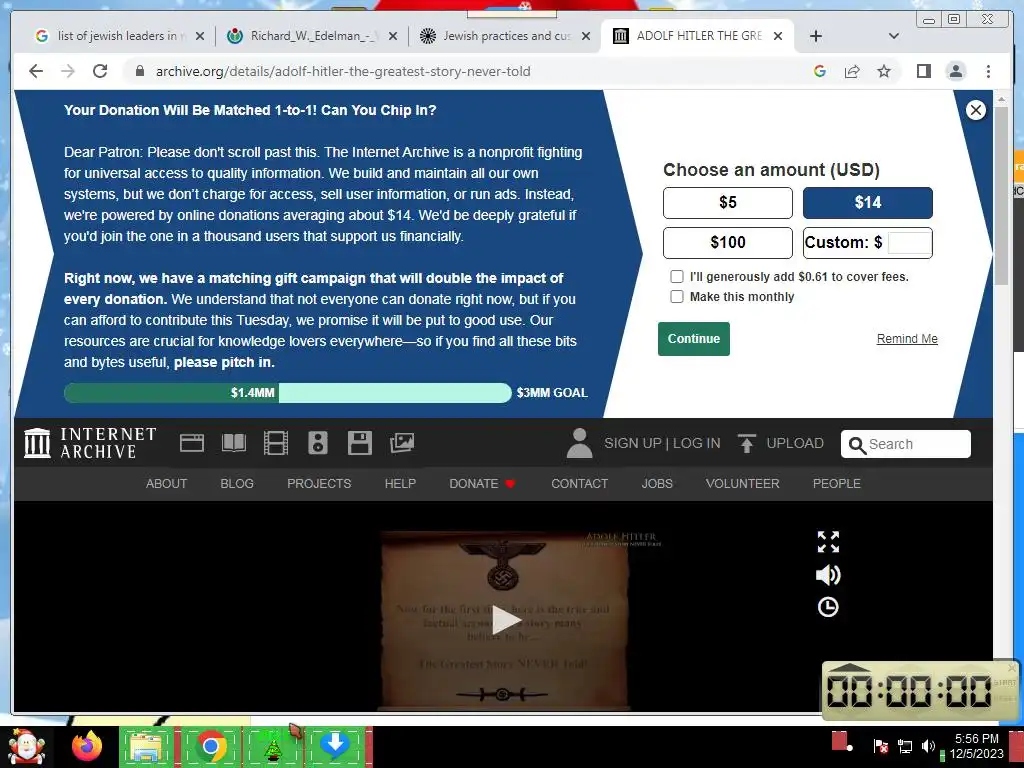Check the Make this monthly box

pos(677,296)
